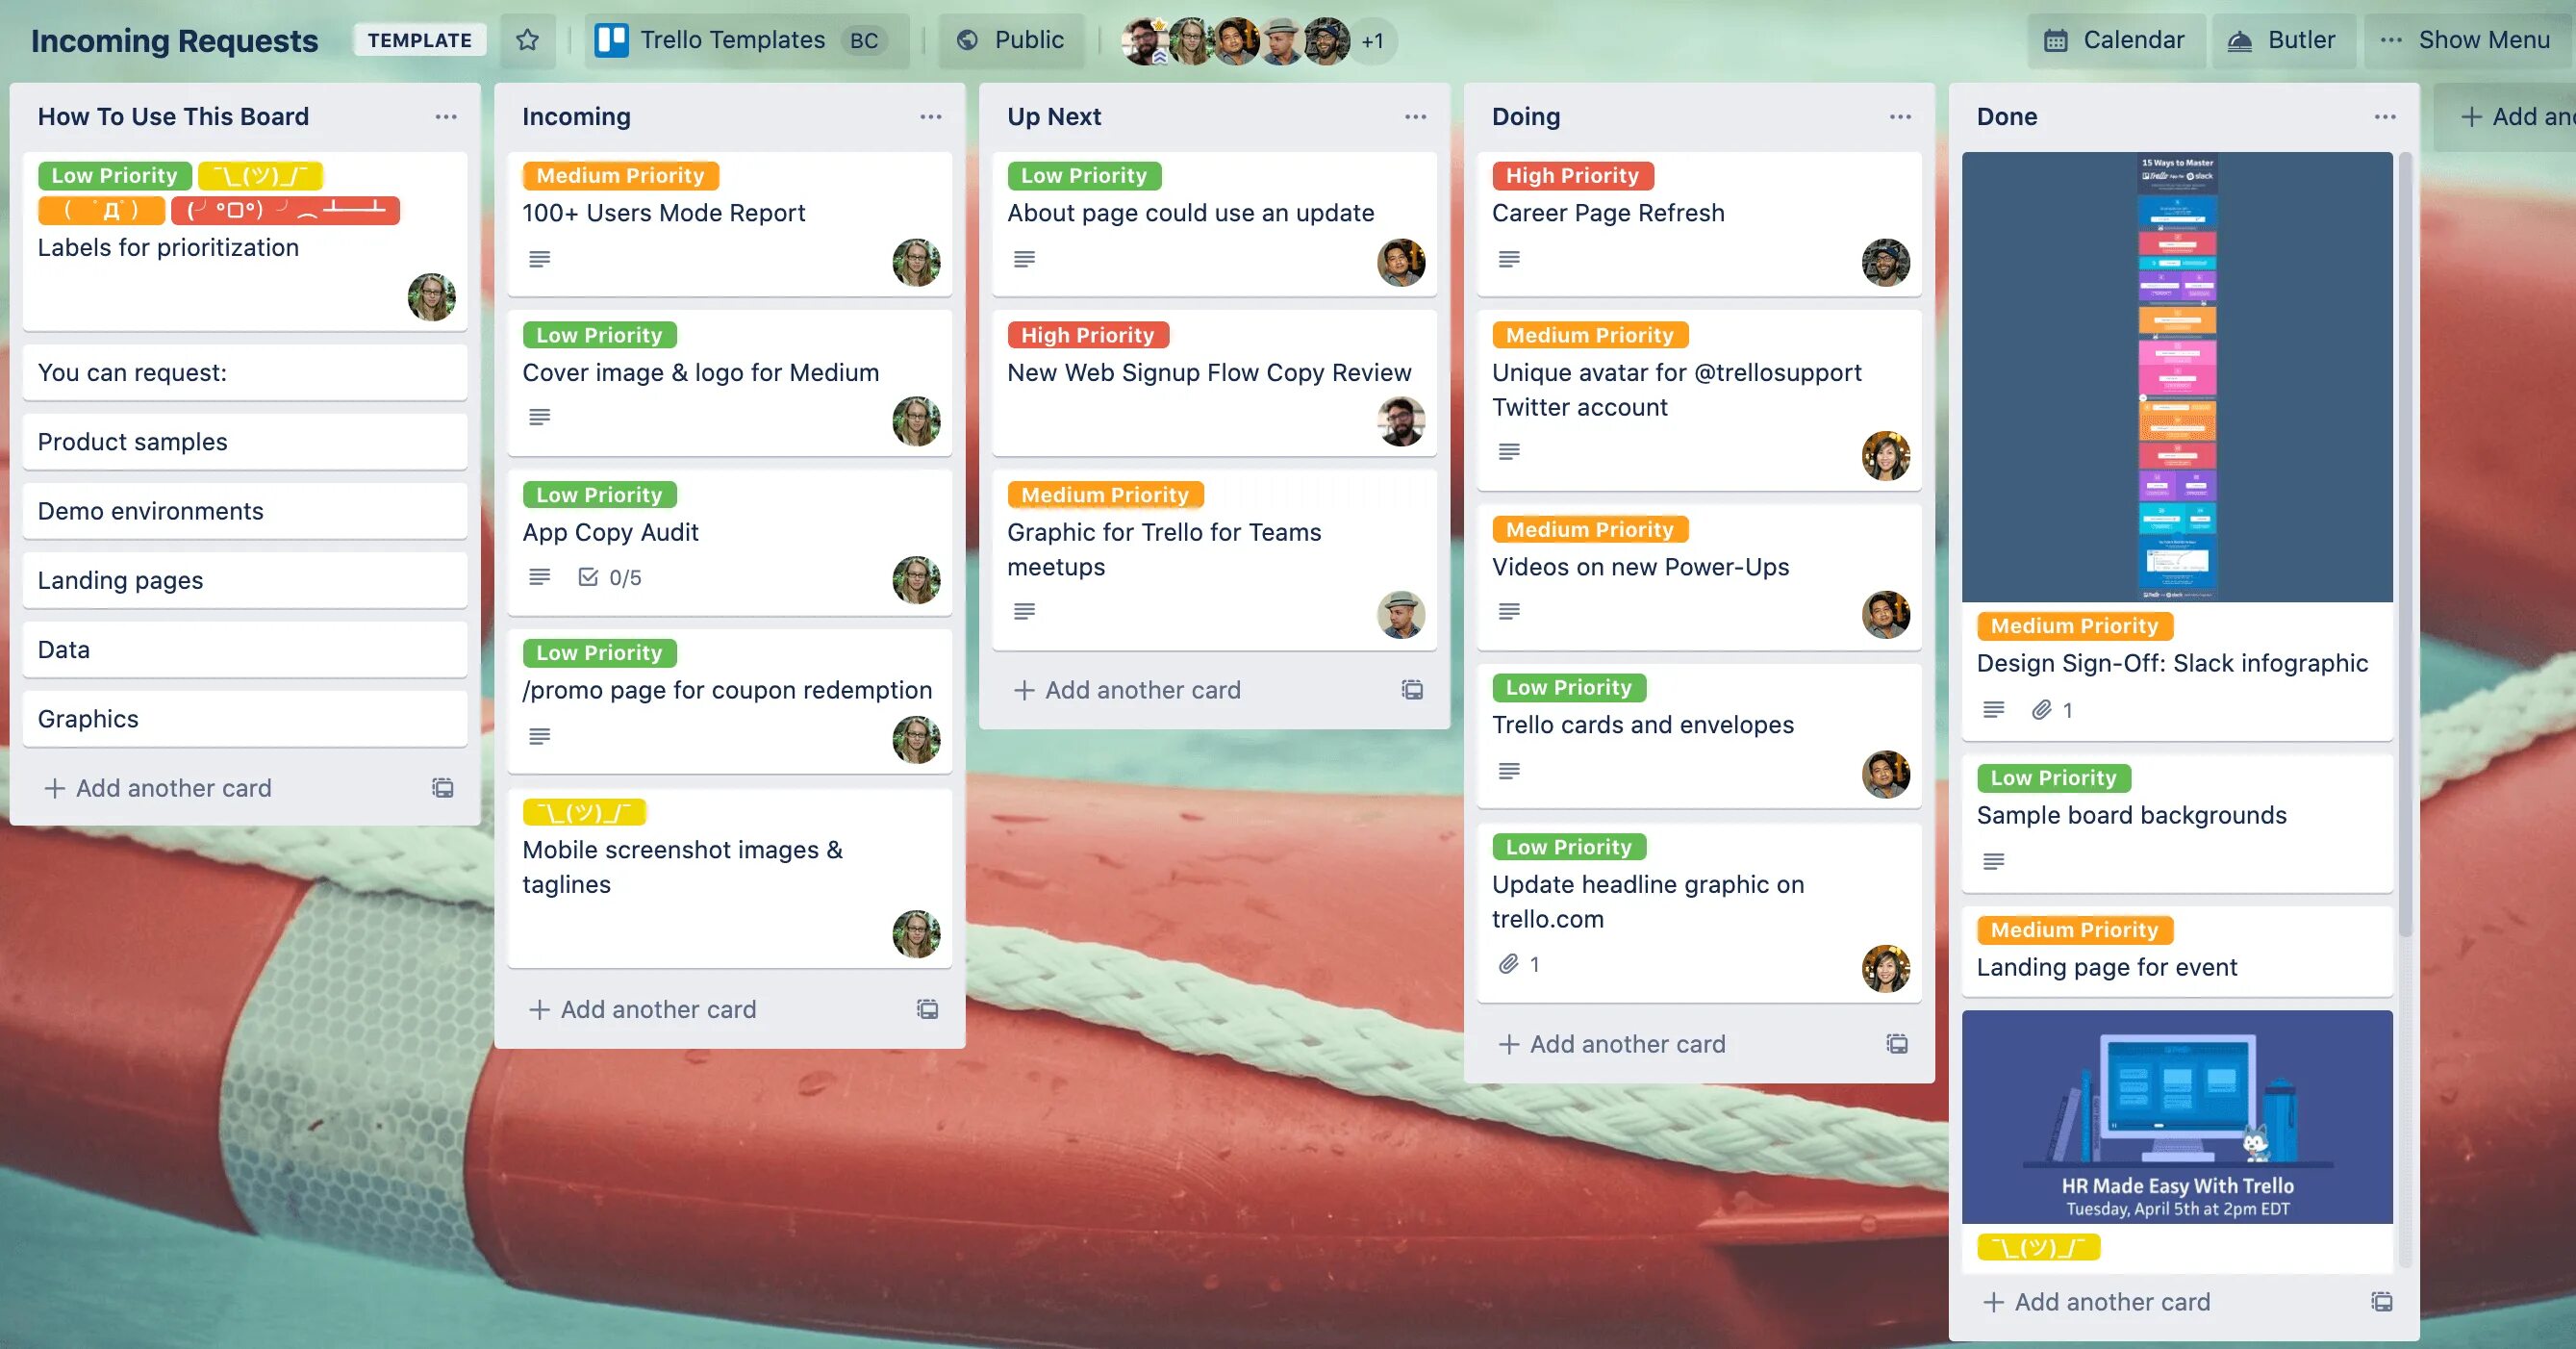This screenshot has width=2576, height=1349.
Task: Click Add another card in Doing list
Action: [x=1627, y=1042]
